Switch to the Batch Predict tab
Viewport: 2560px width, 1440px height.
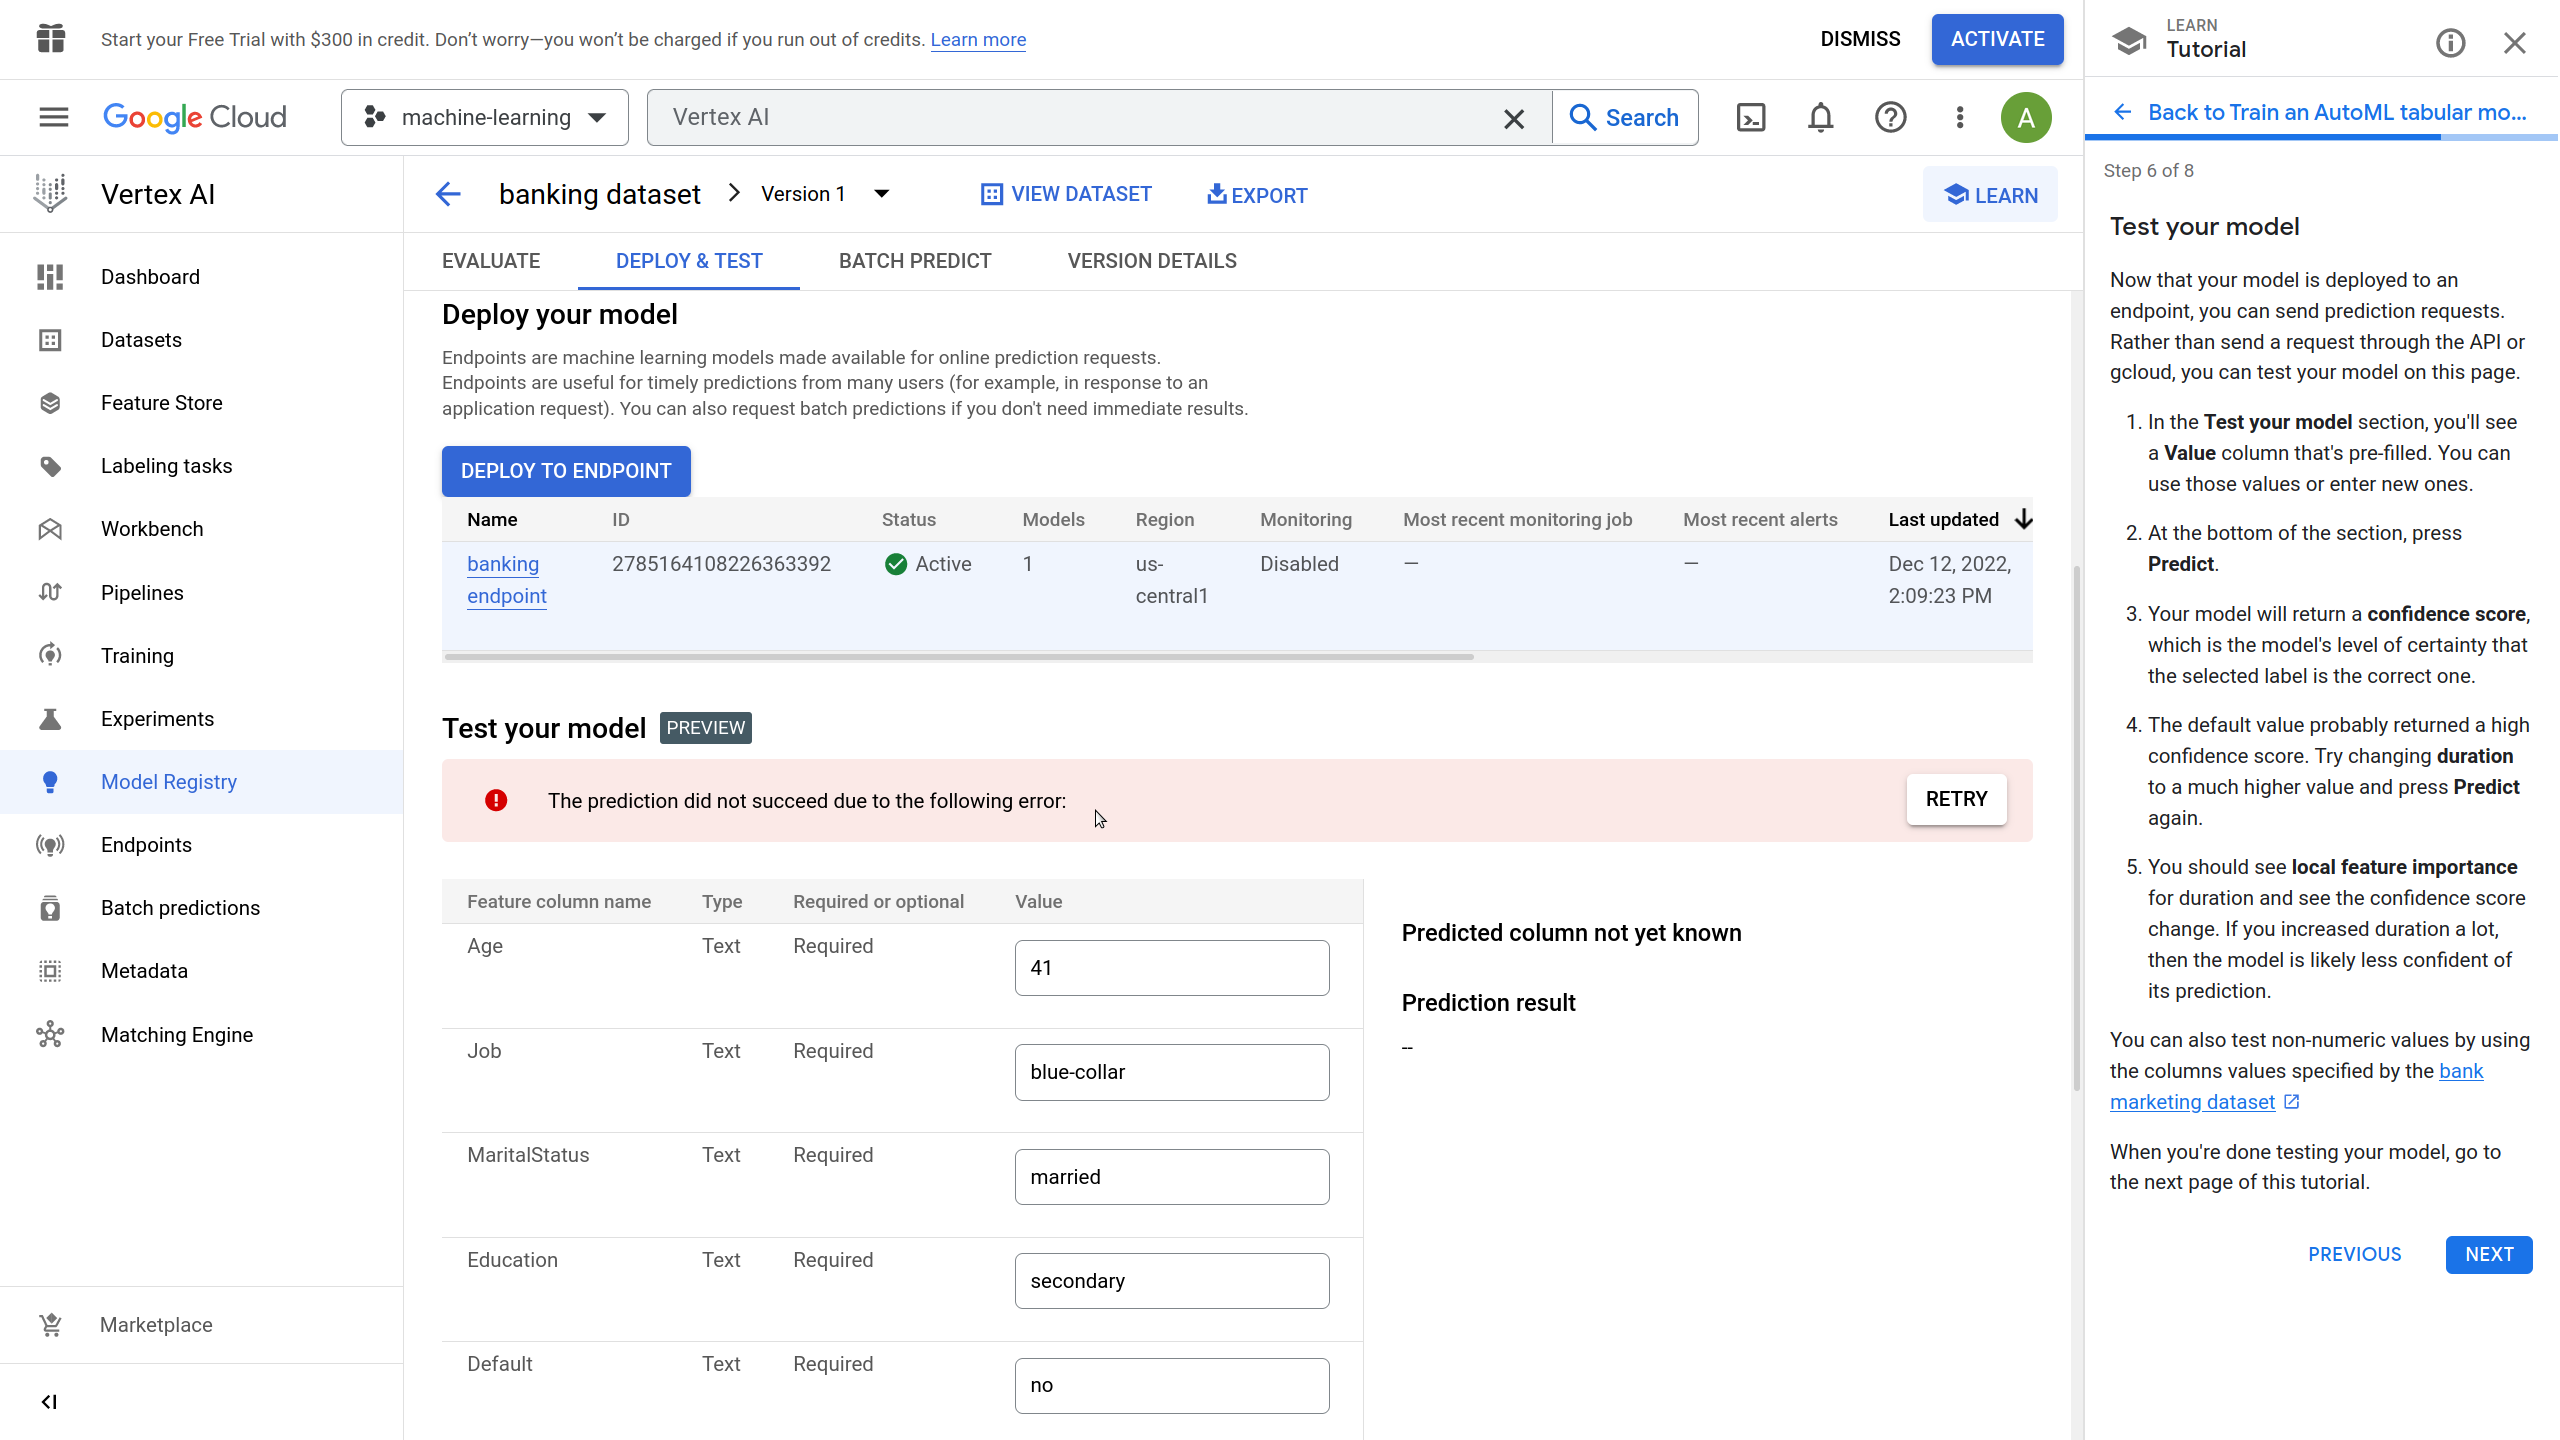click(914, 261)
